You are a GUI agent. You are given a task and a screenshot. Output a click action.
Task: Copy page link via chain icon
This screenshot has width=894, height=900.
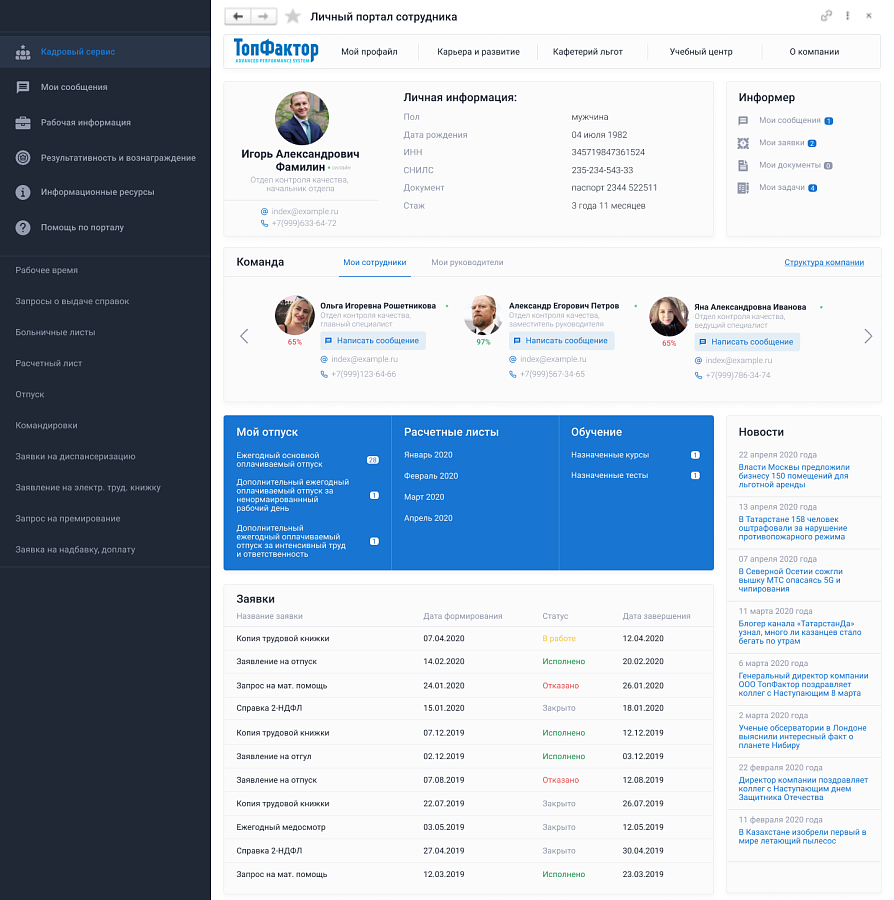point(826,16)
